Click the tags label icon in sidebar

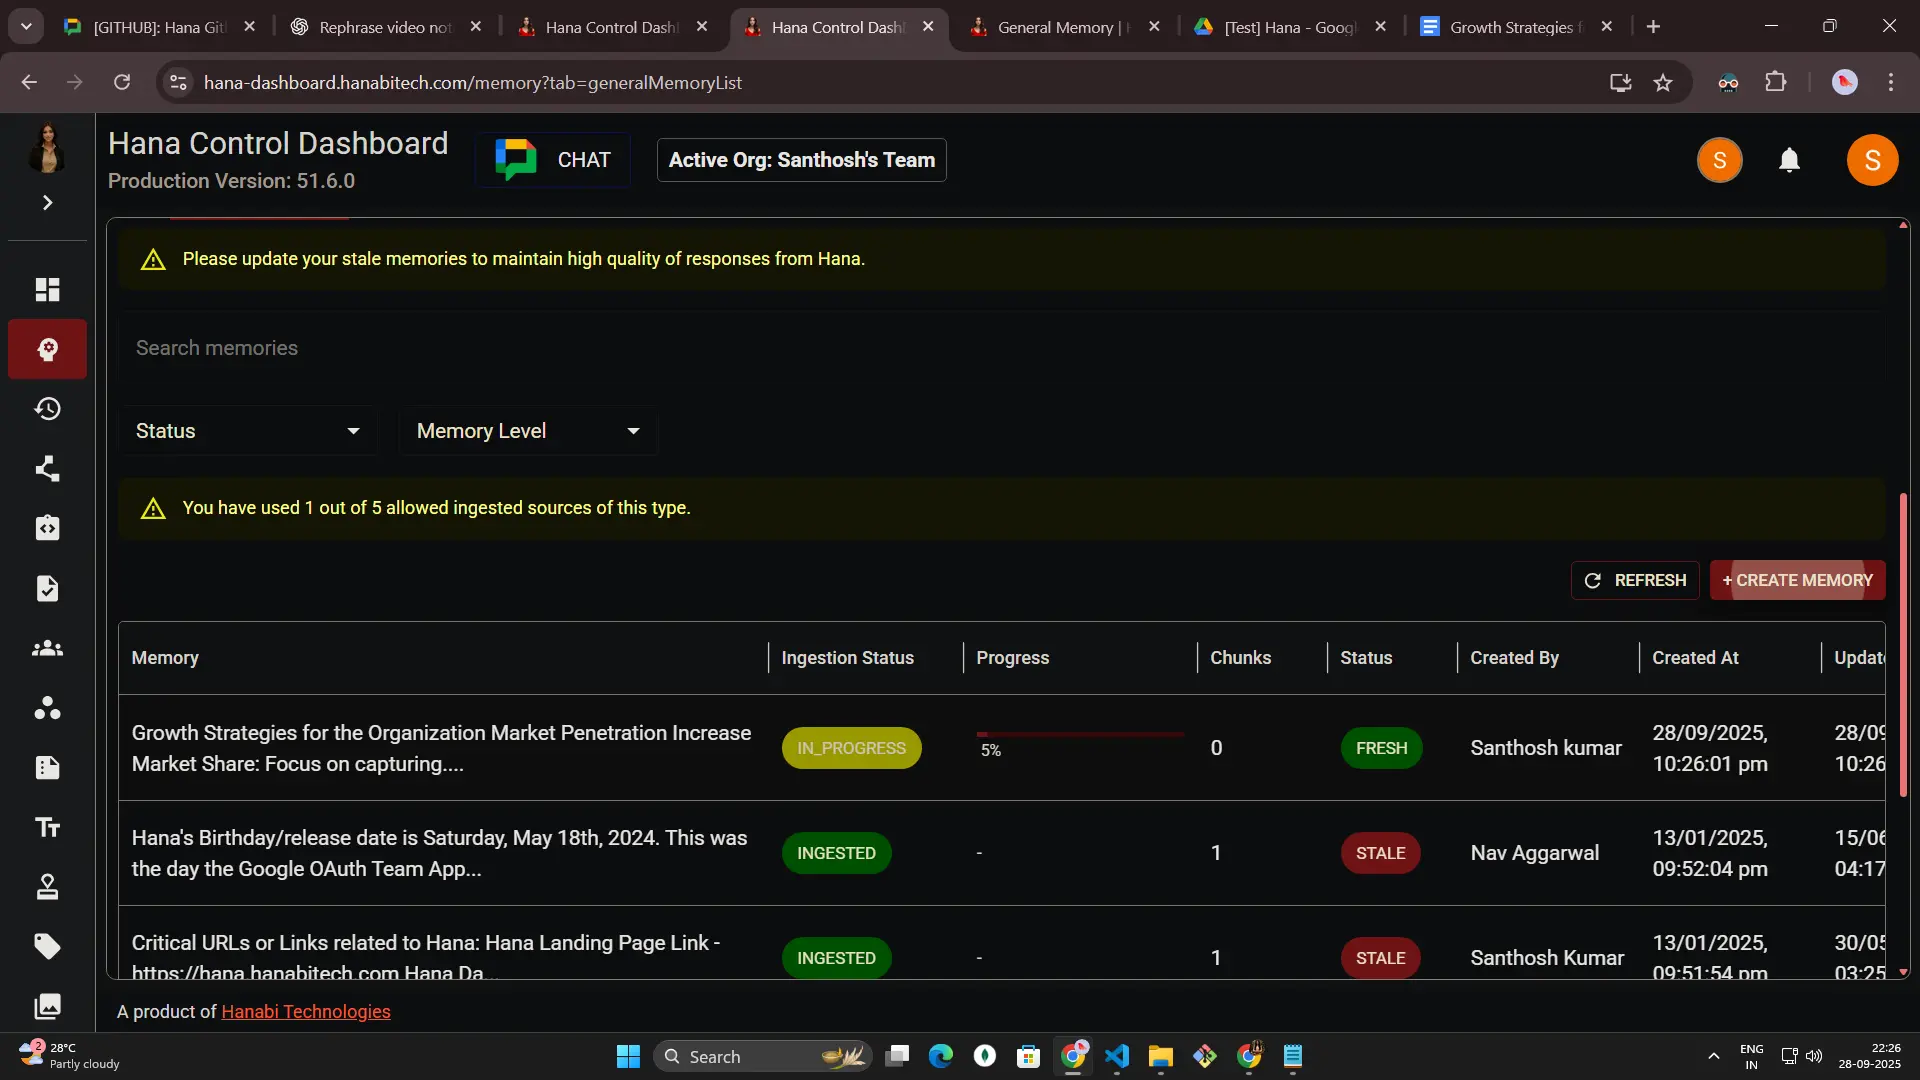pyautogui.click(x=47, y=946)
